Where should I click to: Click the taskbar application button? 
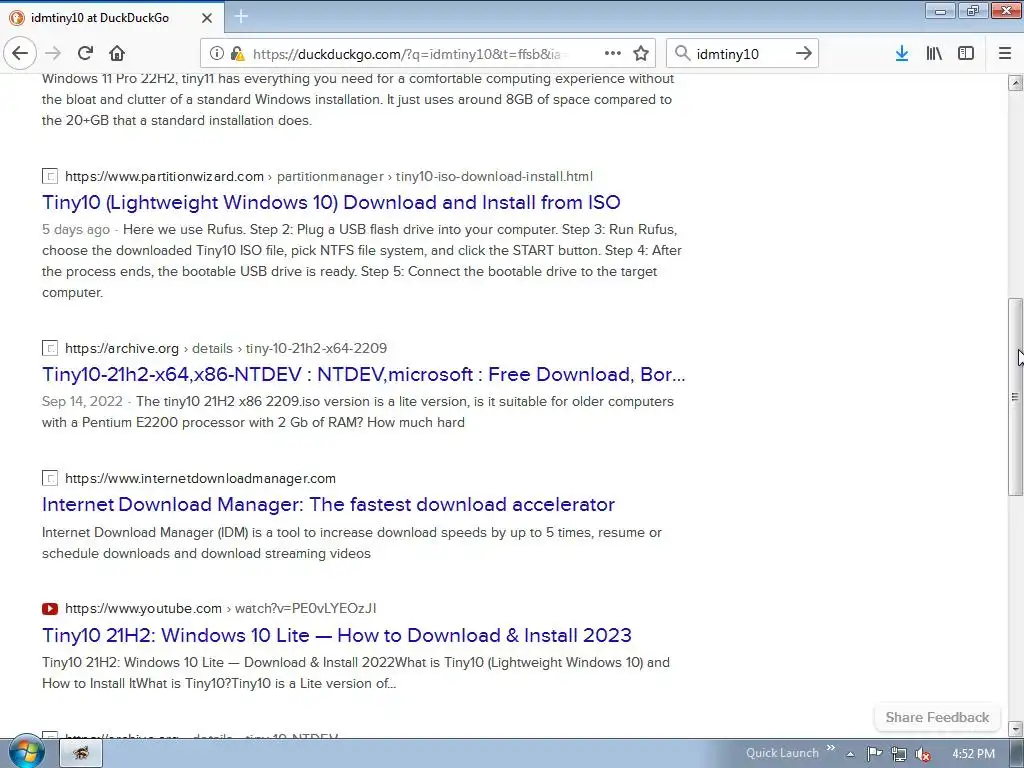click(x=81, y=753)
